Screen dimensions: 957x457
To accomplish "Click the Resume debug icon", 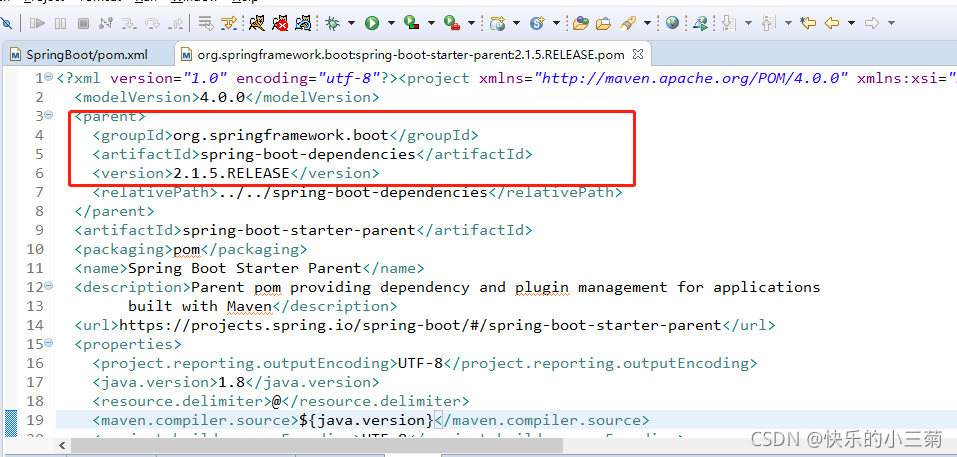I will (37, 23).
